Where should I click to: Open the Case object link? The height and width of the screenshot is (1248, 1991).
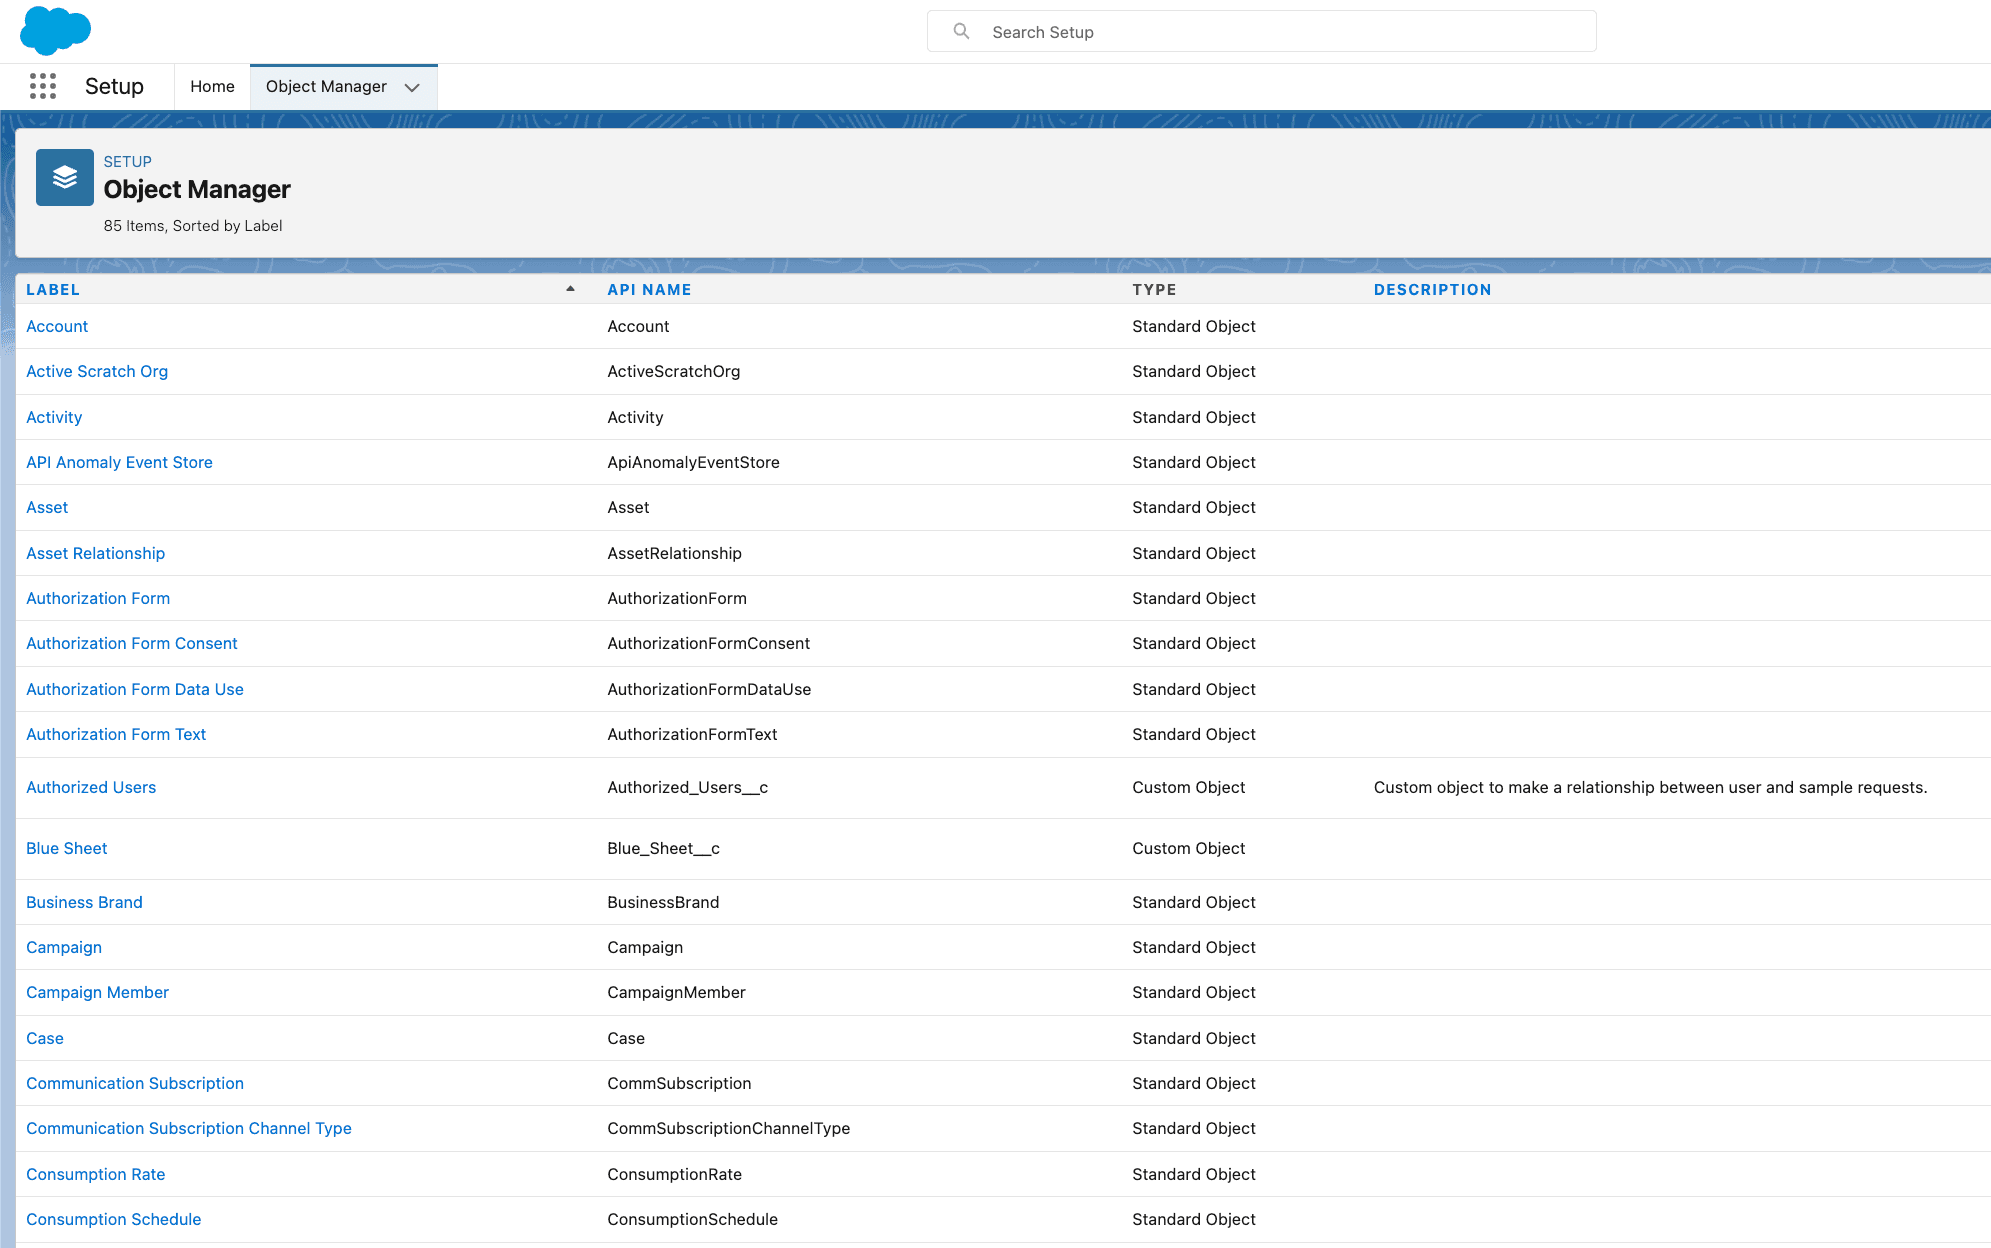(45, 1038)
